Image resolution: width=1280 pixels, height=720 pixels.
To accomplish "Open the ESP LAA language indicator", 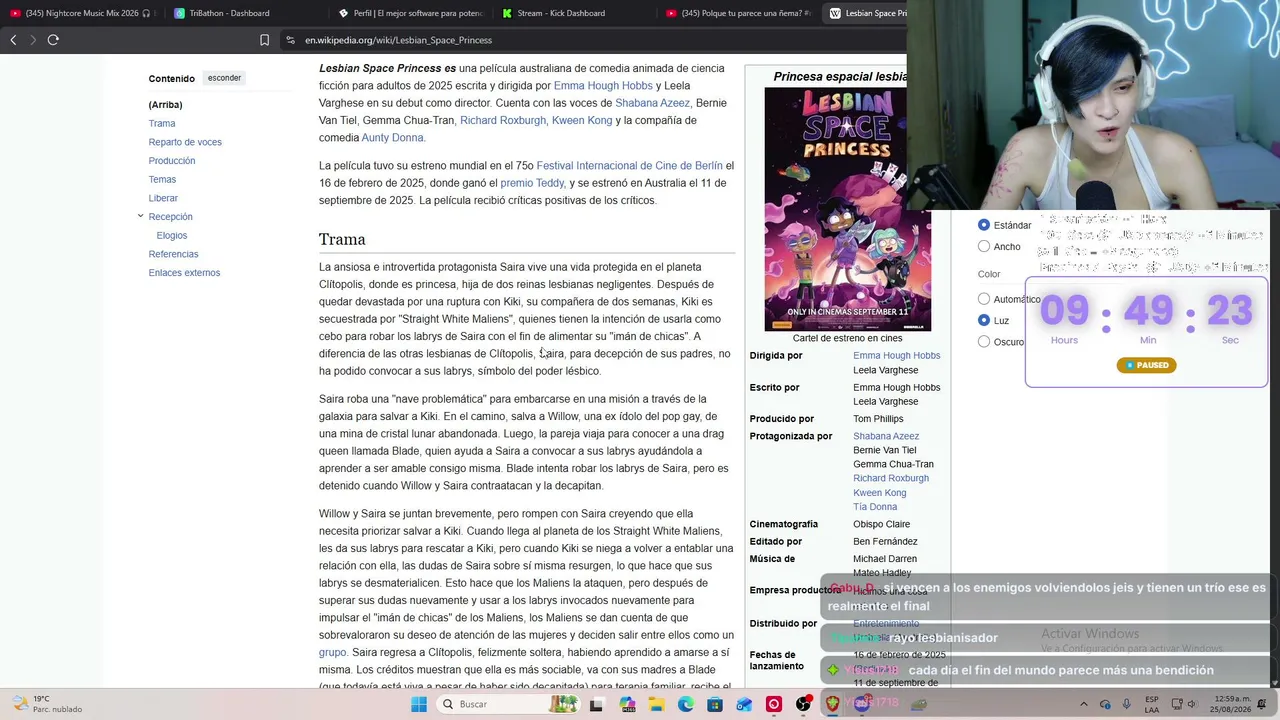I will [x=1152, y=704].
